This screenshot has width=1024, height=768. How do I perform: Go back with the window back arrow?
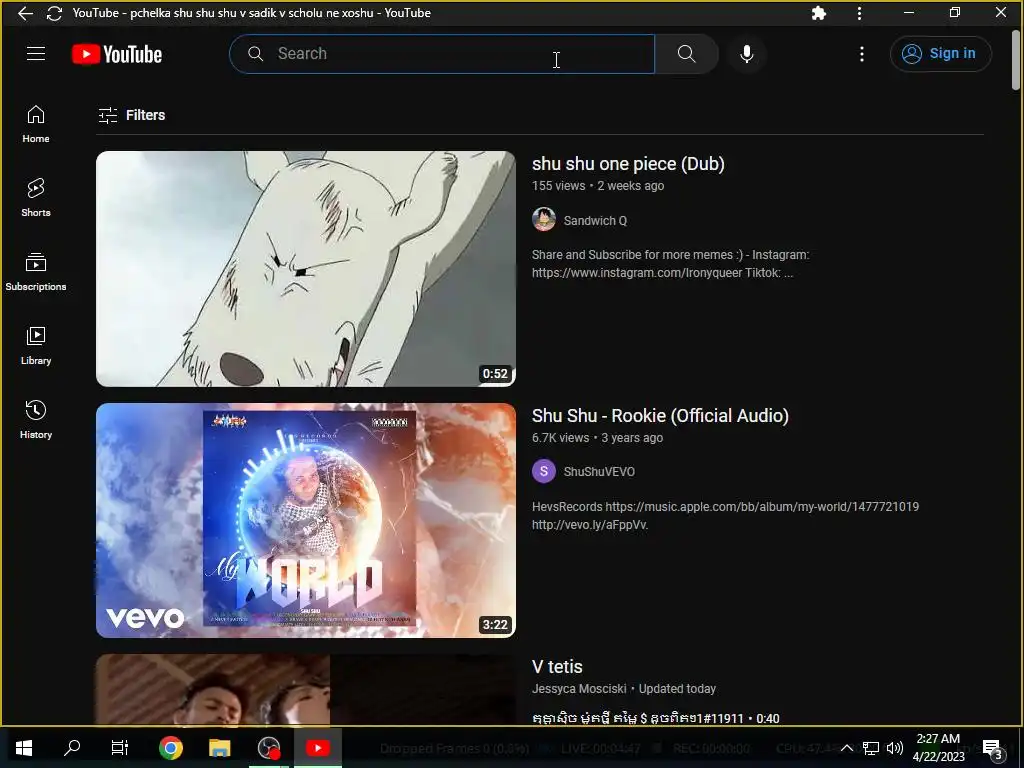[x=25, y=13]
